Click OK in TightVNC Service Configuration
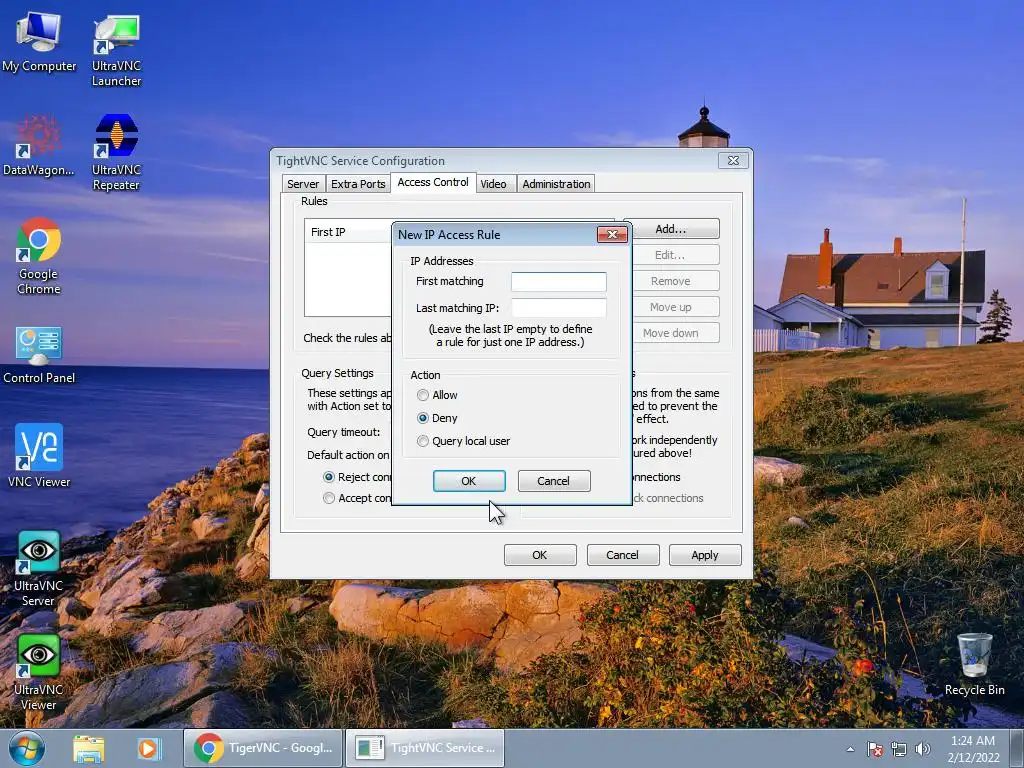 coord(540,555)
